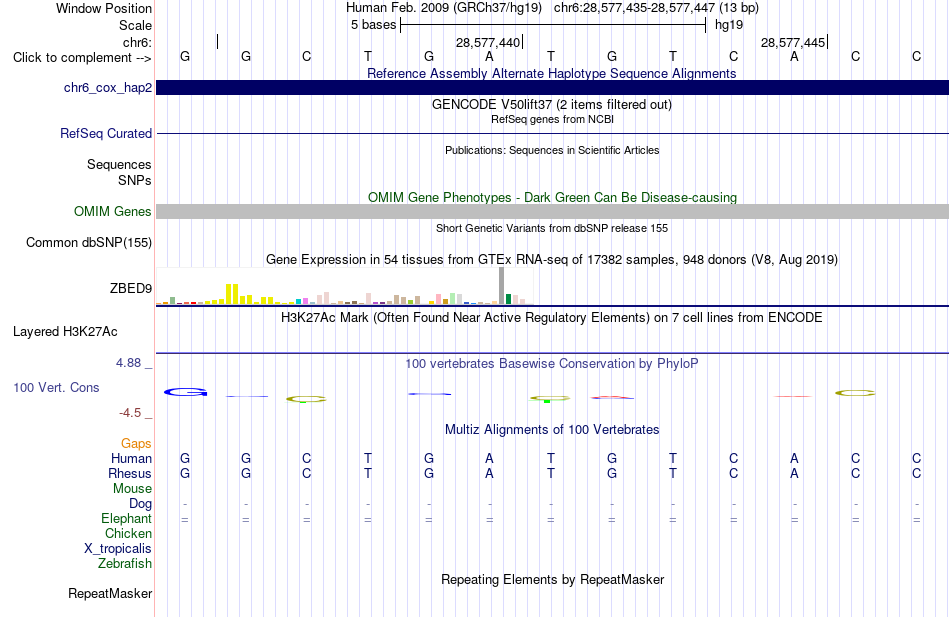This screenshot has height=617, width=950.
Task: Click the 5 bases scale bar
Action: [x=553, y=25]
